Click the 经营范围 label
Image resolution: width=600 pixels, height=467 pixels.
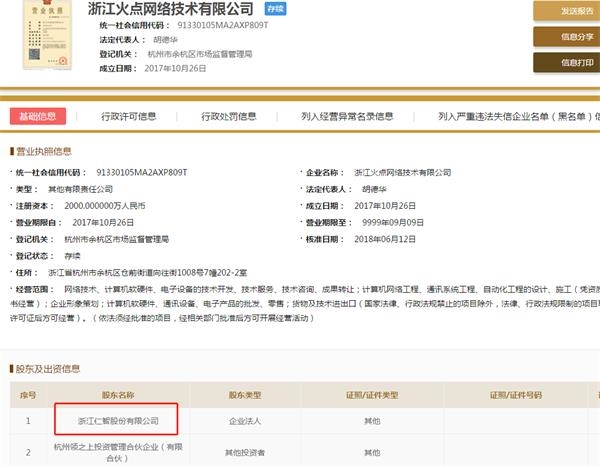pyautogui.click(x=32, y=289)
